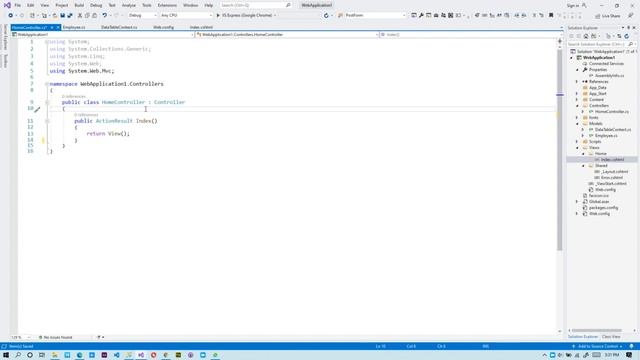Click the screwdriver quick actions icon in margin
The width and height of the screenshot is (640, 360).
click(37, 109)
